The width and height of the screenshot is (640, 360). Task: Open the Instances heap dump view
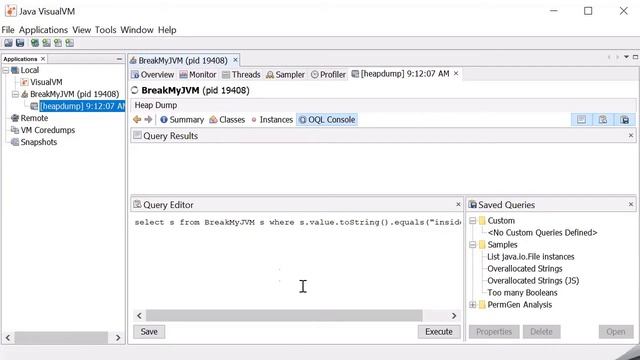coord(272,120)
